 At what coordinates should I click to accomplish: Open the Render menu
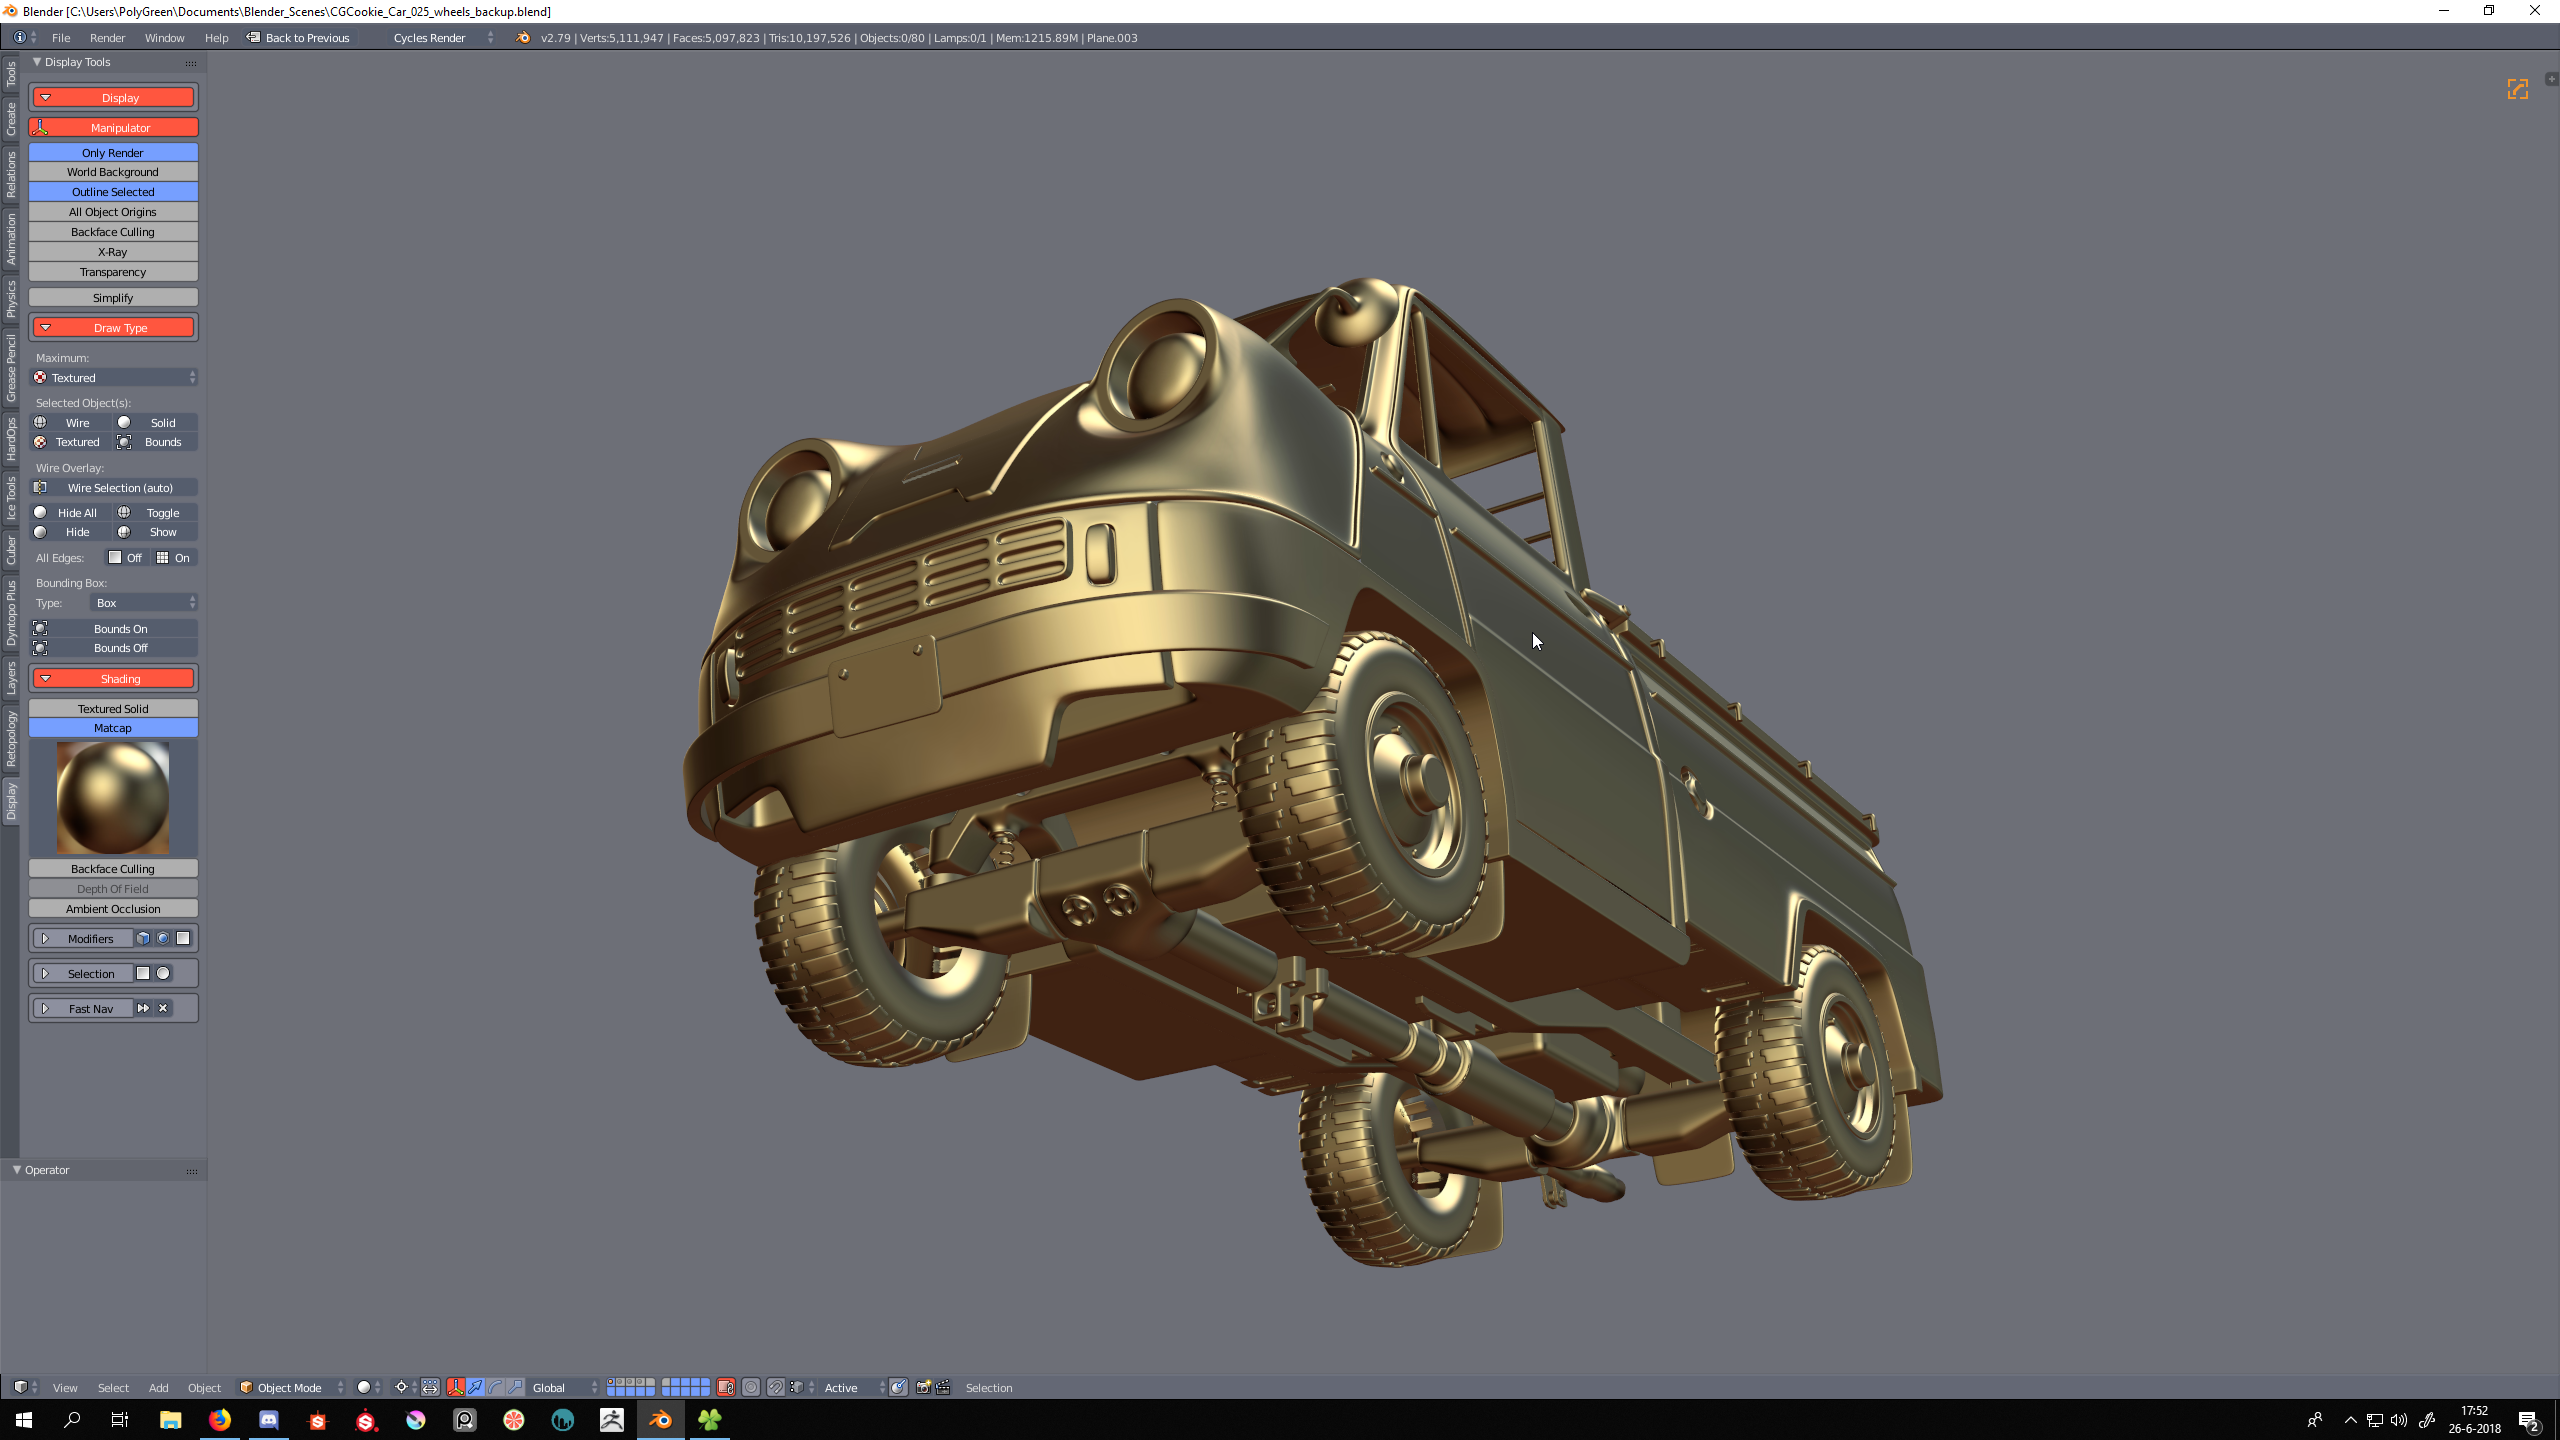107,38
